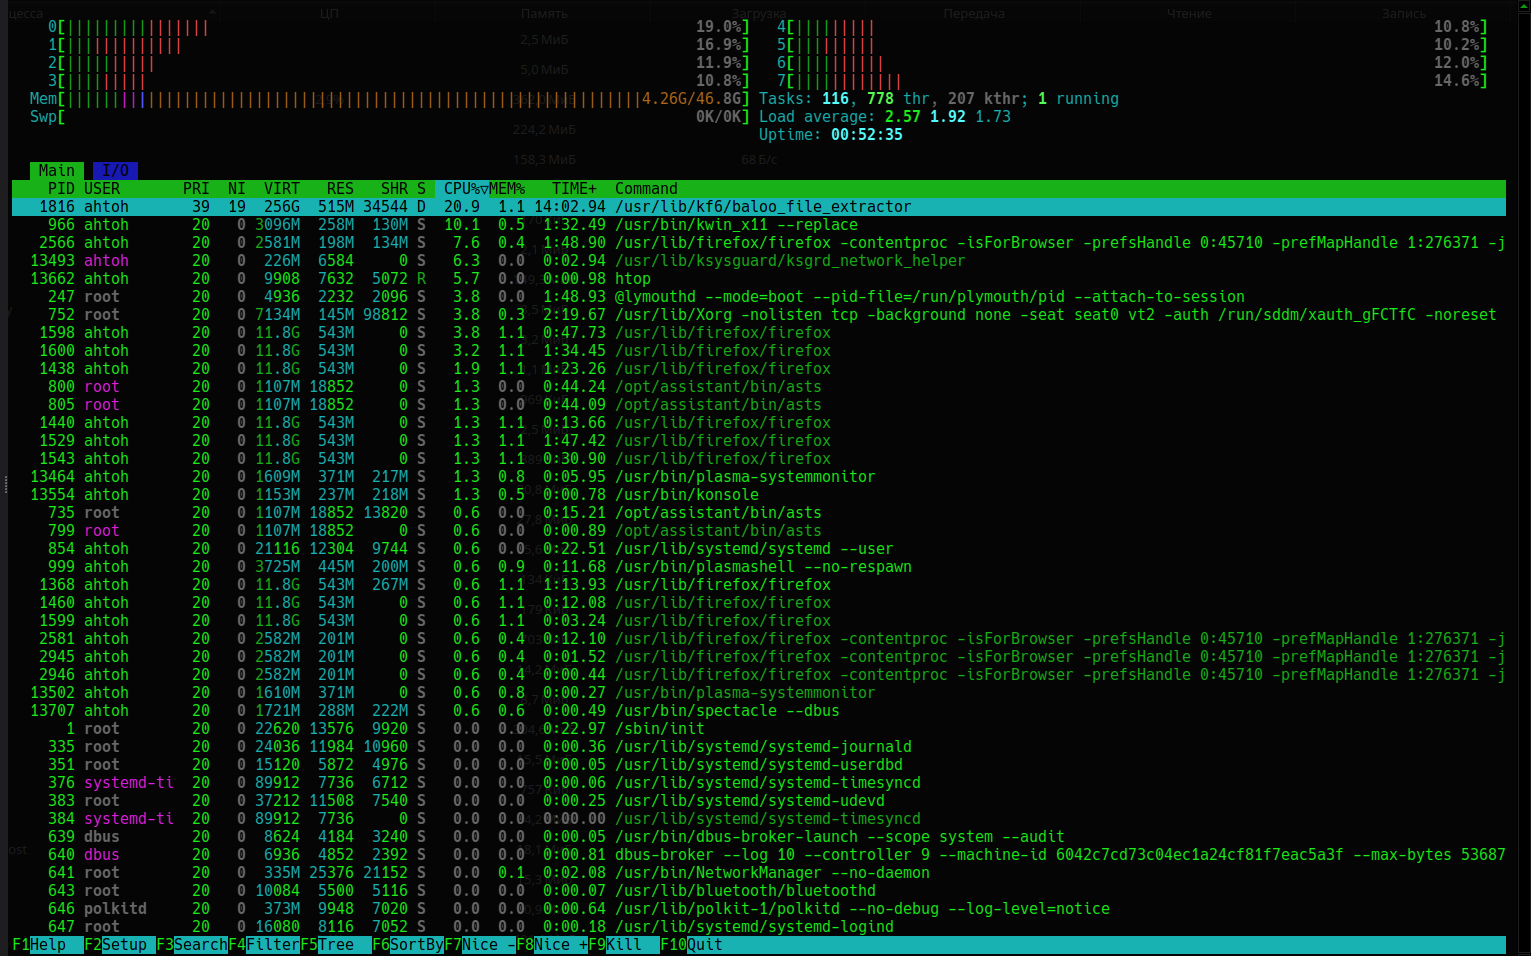Select the systemd-userdbd process row
Image resolution: width=1531 pixels, height=956 pixels.
759,765
